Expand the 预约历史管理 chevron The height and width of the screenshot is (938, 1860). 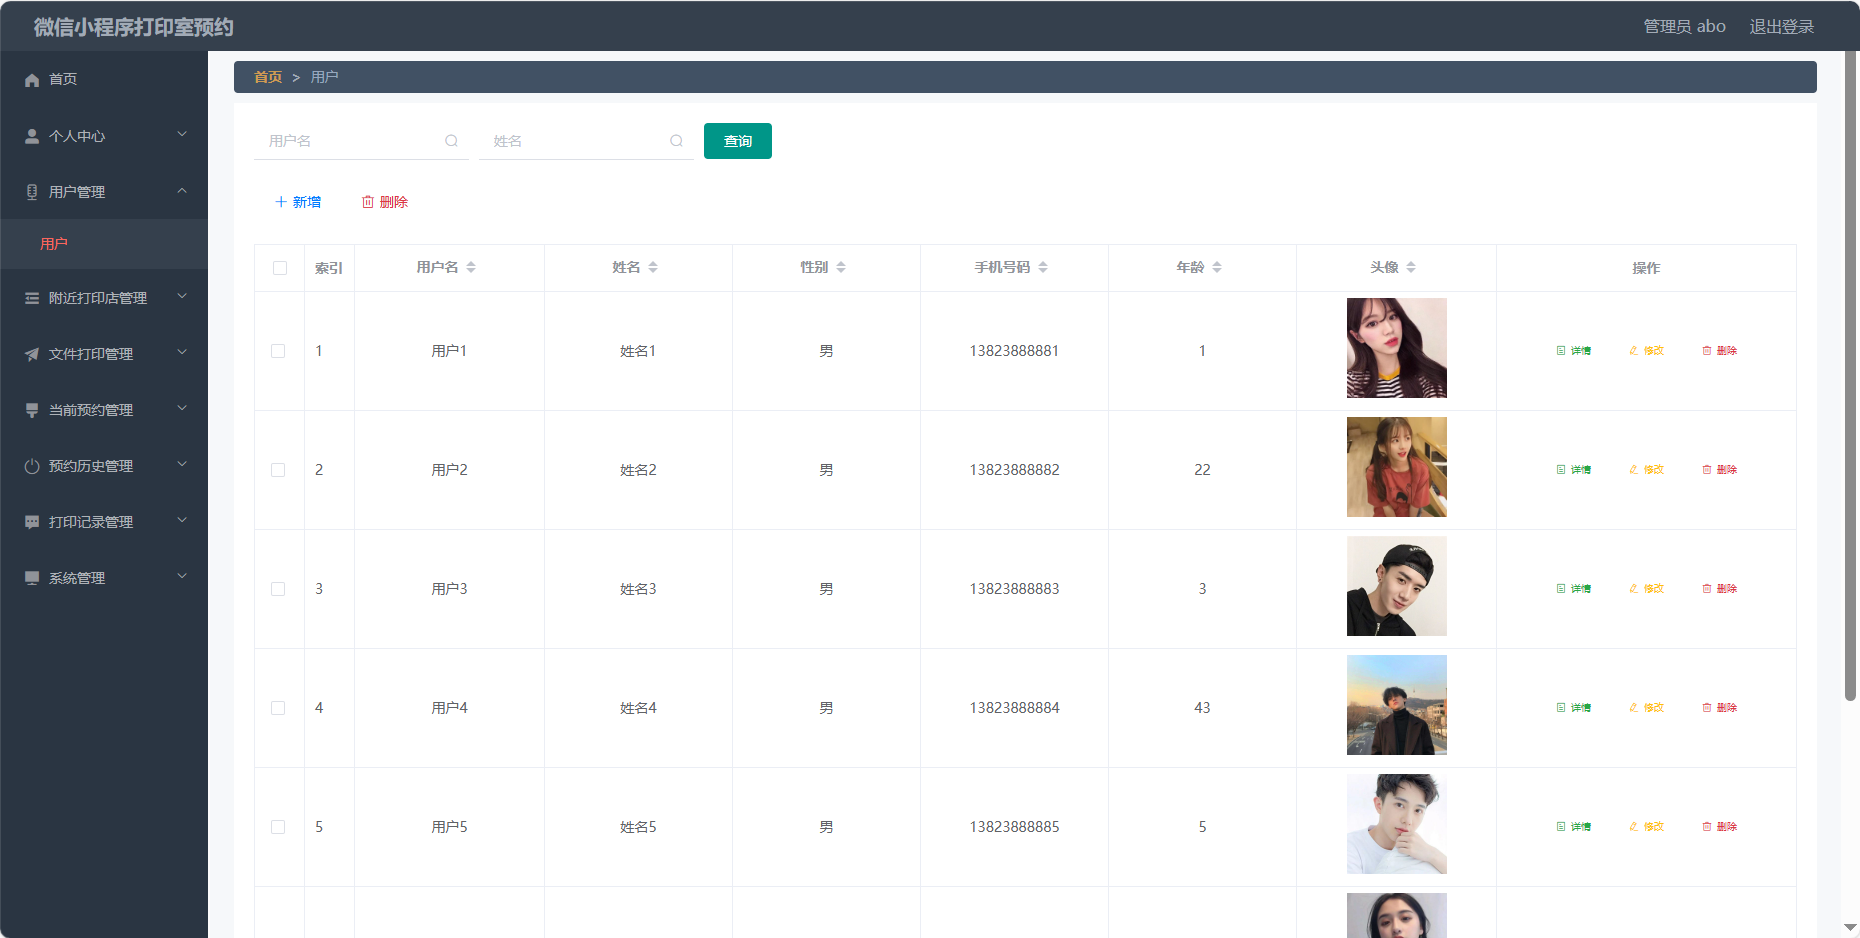tap(182, 464)
